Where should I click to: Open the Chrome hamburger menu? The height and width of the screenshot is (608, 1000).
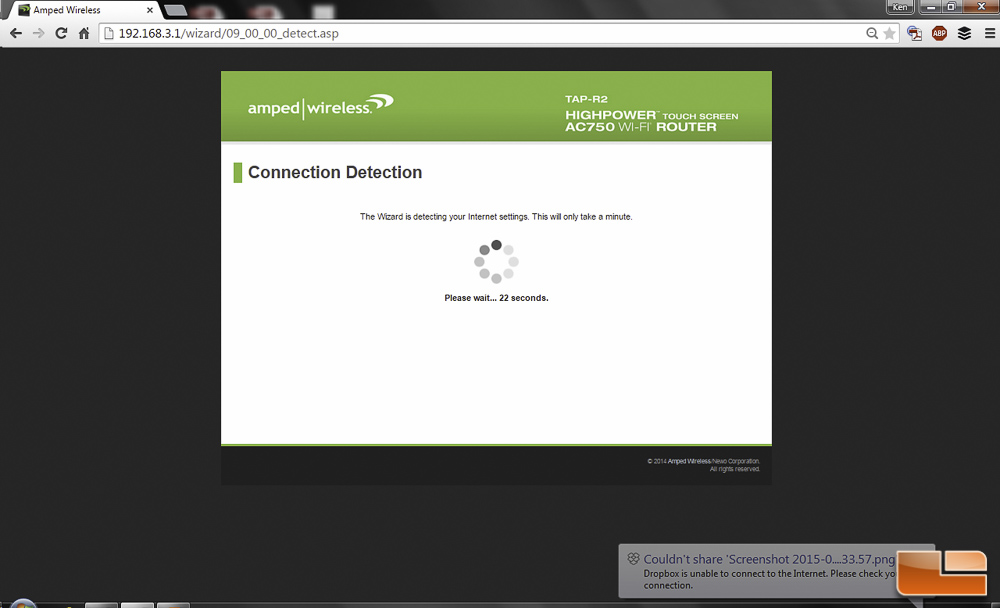tap(989, 33)
